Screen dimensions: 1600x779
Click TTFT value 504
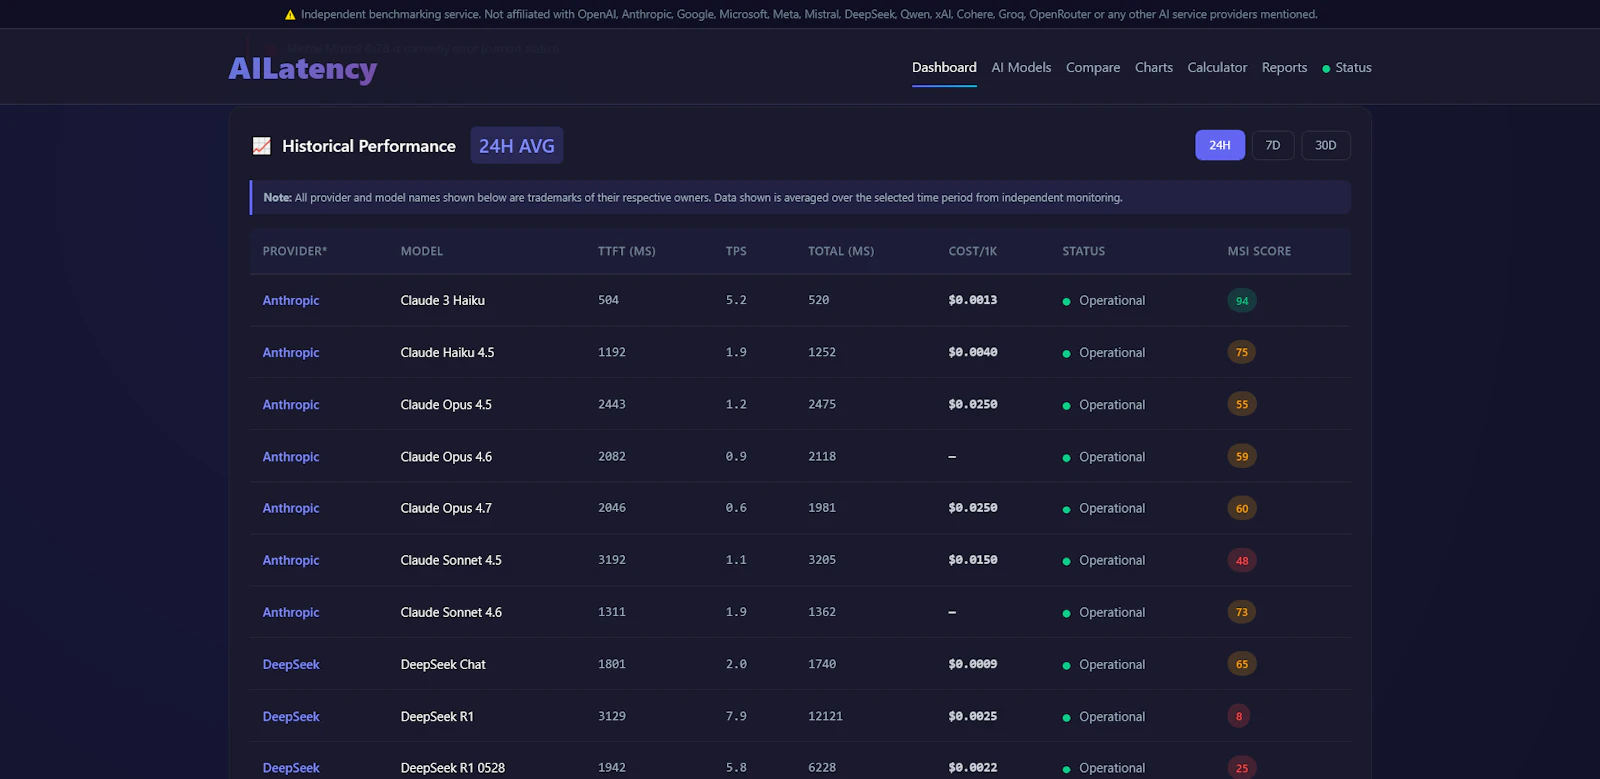point(608,300)
